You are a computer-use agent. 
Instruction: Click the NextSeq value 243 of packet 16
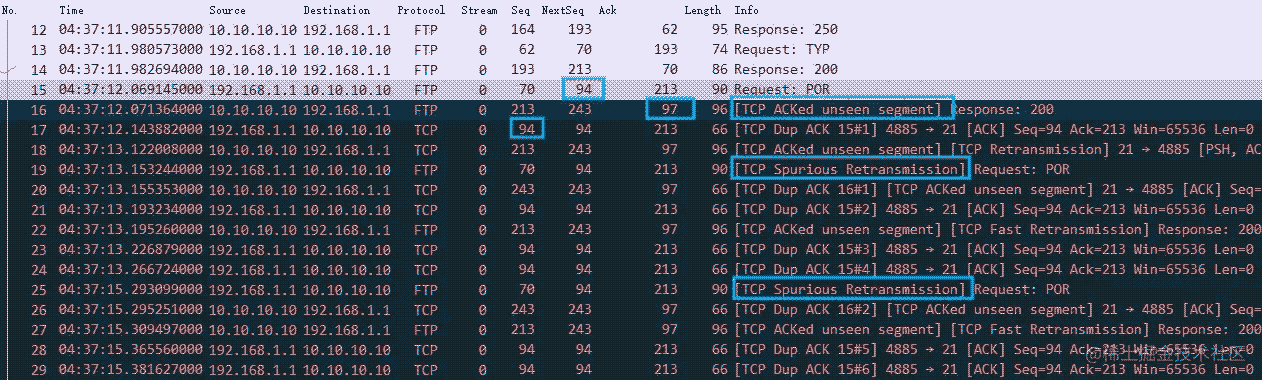coord(579,110)
